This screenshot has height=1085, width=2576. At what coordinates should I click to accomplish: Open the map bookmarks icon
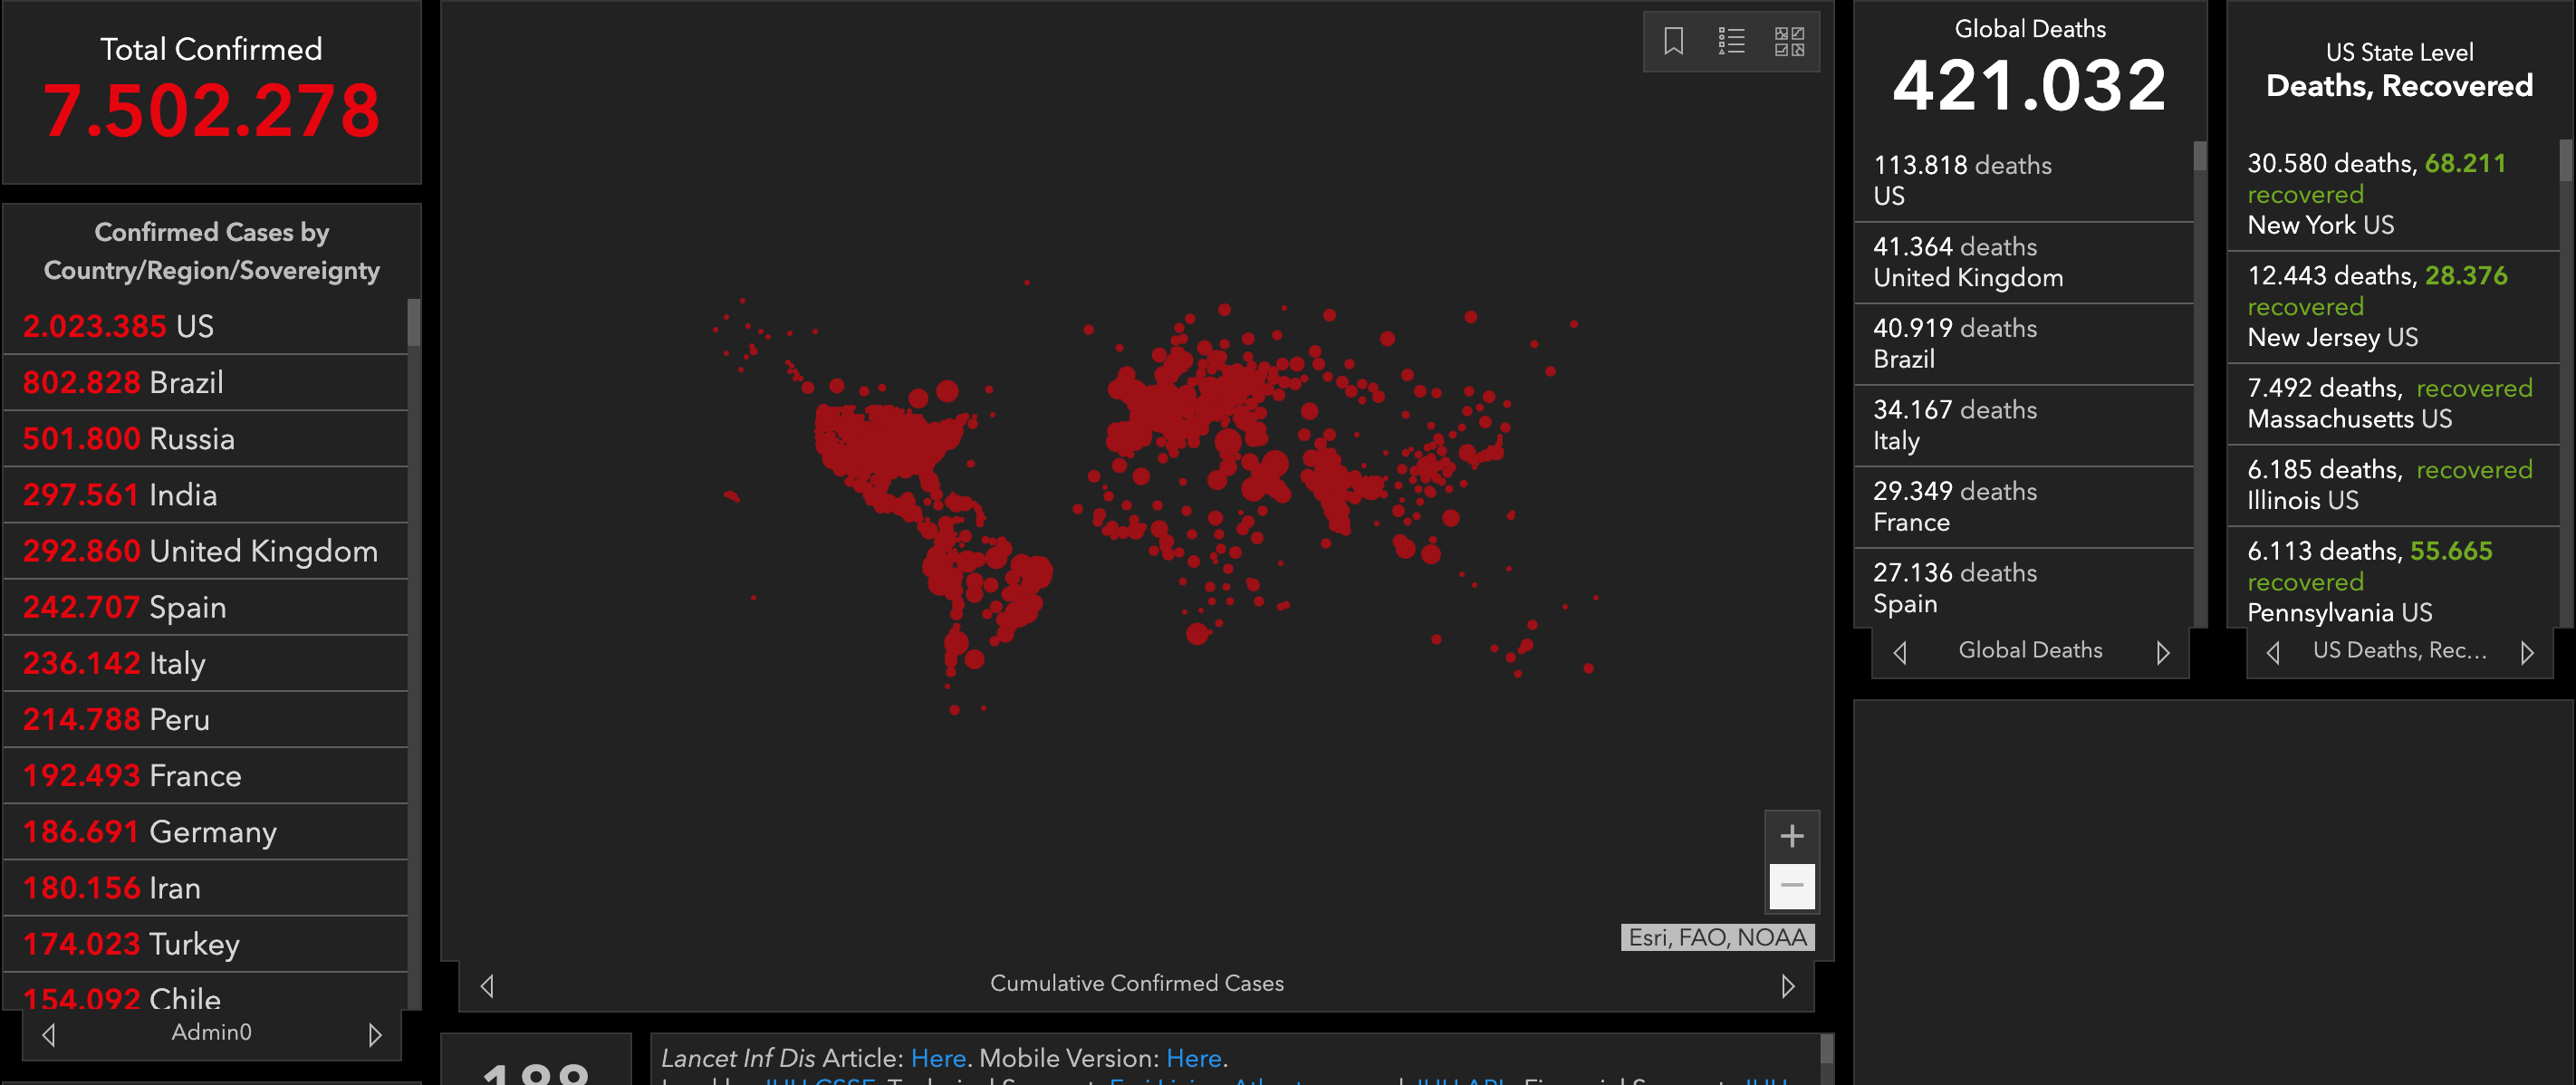(1673, 41)
